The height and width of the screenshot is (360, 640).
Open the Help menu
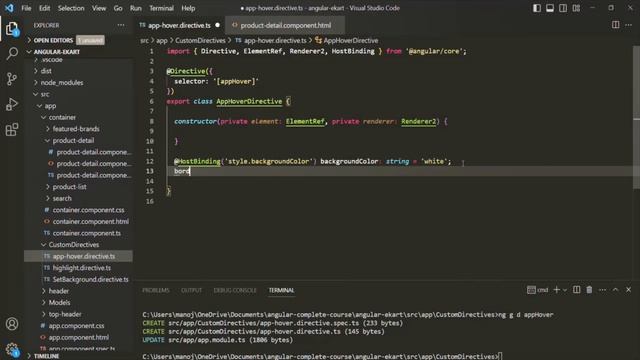click(x=188, y=8)
